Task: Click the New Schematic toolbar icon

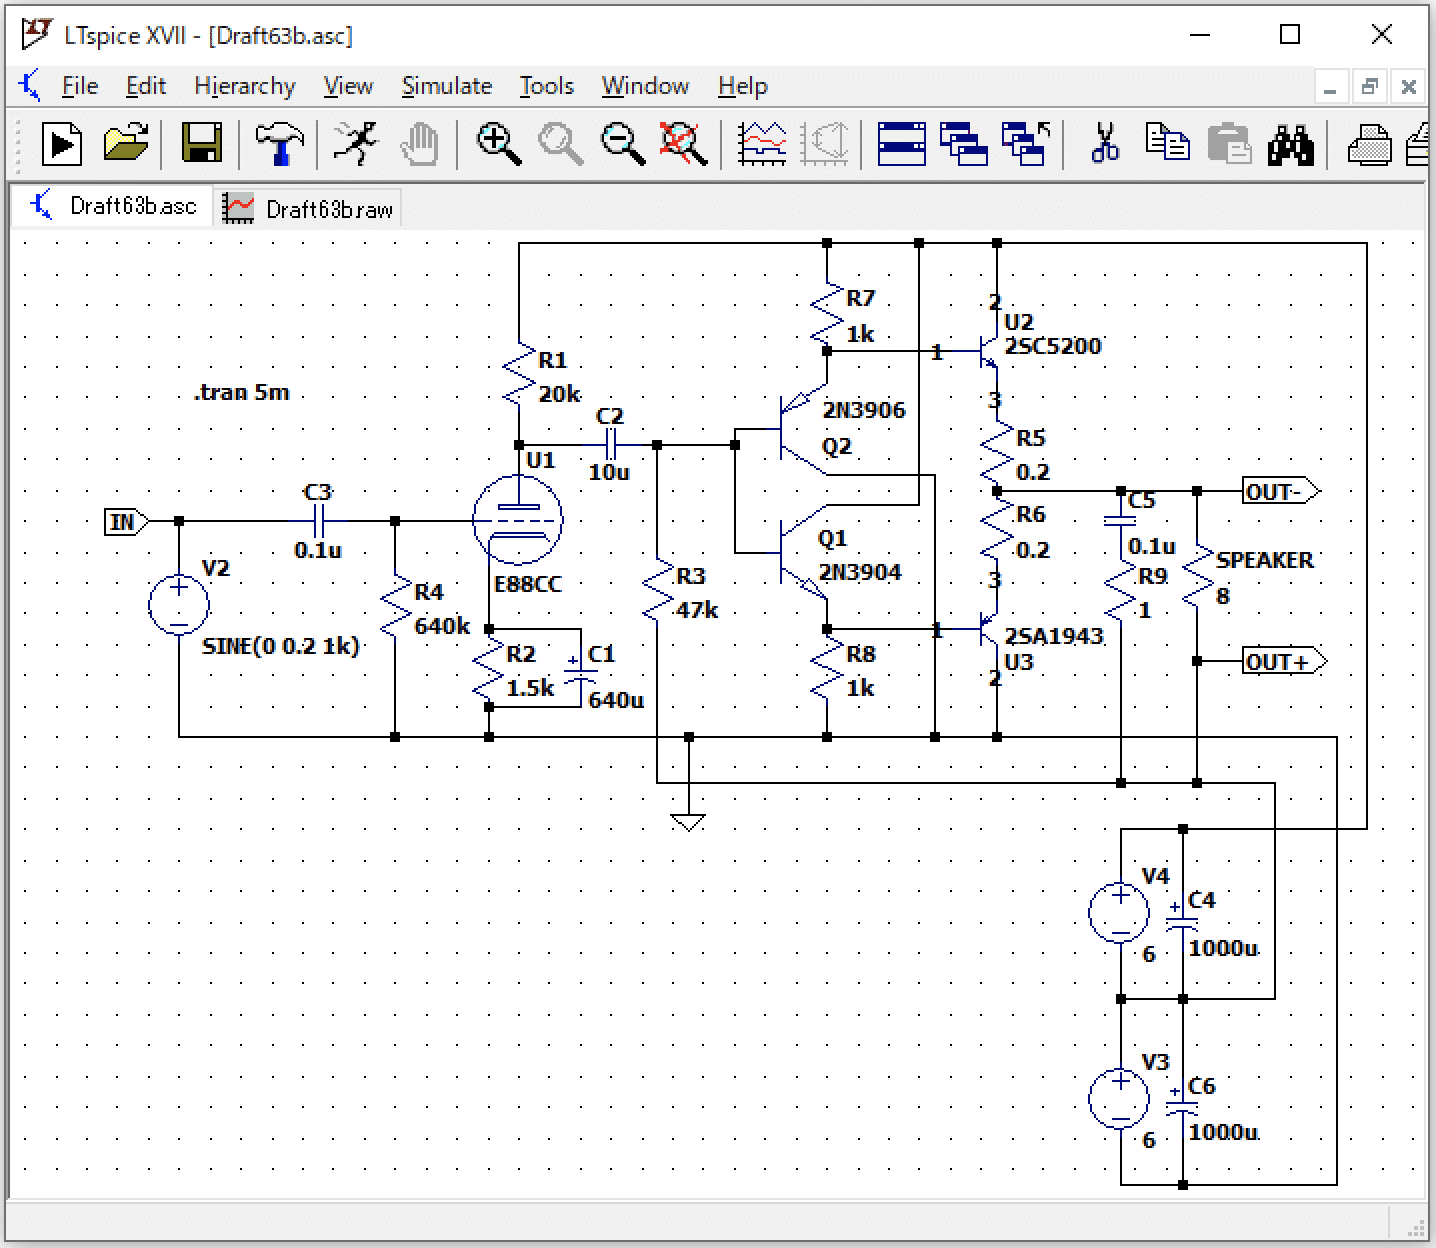Action: pyautogui.click(x=62, y=145)
